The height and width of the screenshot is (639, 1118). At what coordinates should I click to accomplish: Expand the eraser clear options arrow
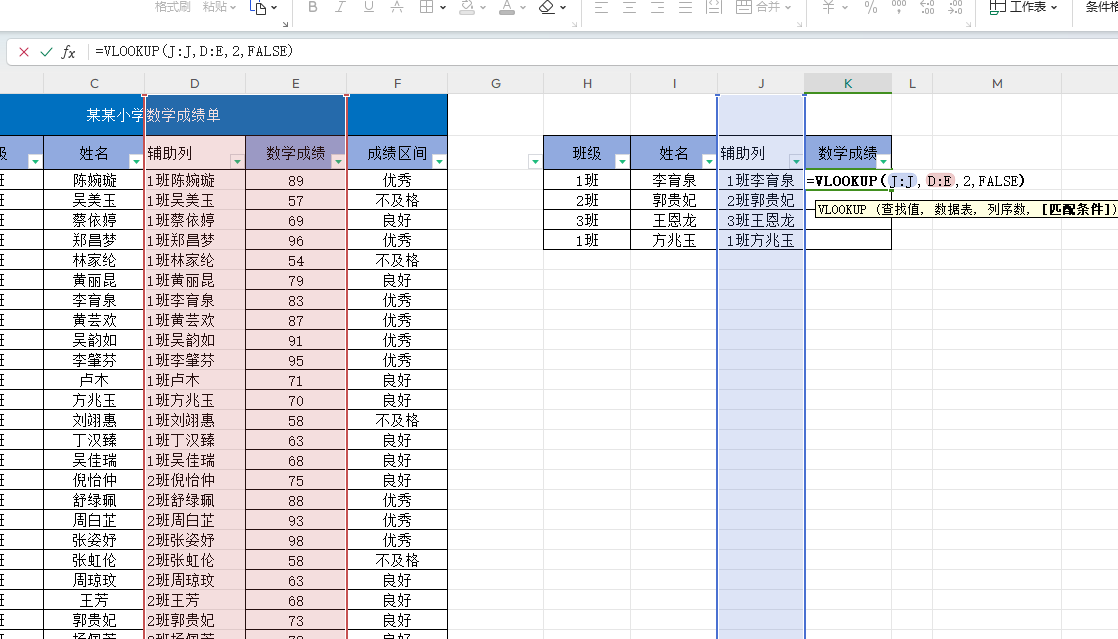[563, 8]
